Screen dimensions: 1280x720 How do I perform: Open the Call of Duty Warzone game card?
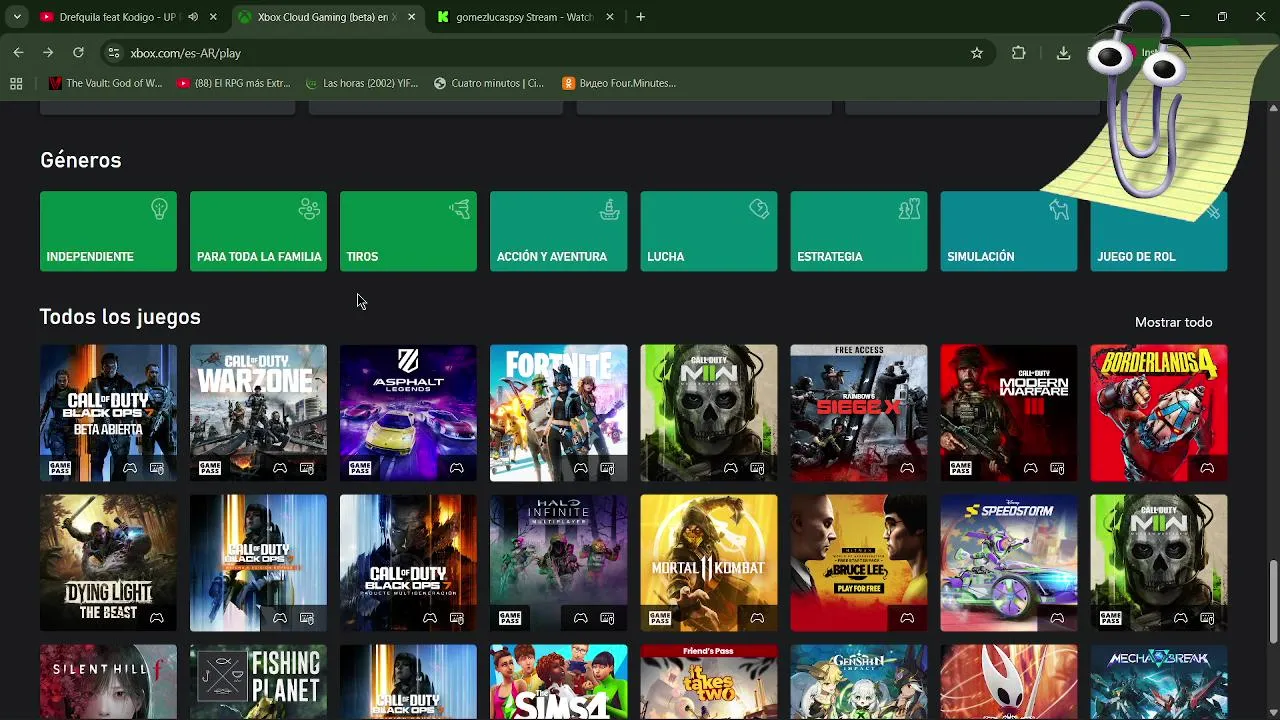258,413
